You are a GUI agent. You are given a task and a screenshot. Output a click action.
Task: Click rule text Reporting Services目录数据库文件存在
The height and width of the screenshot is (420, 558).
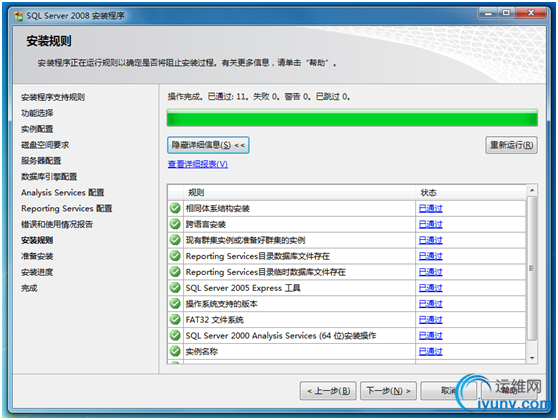pyautogui.click(x=258, y=256)
